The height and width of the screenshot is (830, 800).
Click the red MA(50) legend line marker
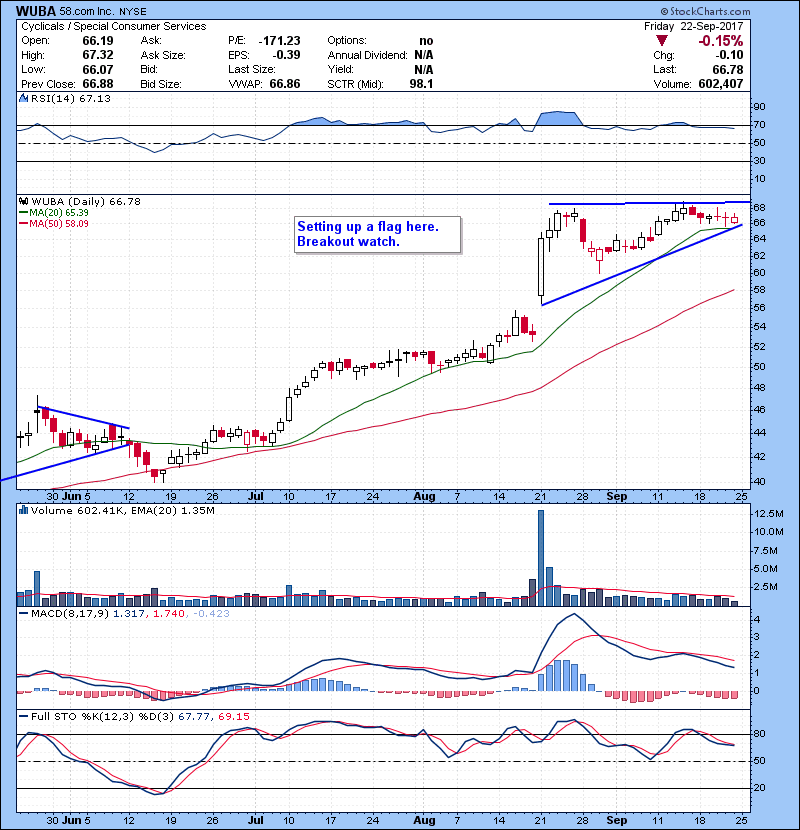coord(24,223)
